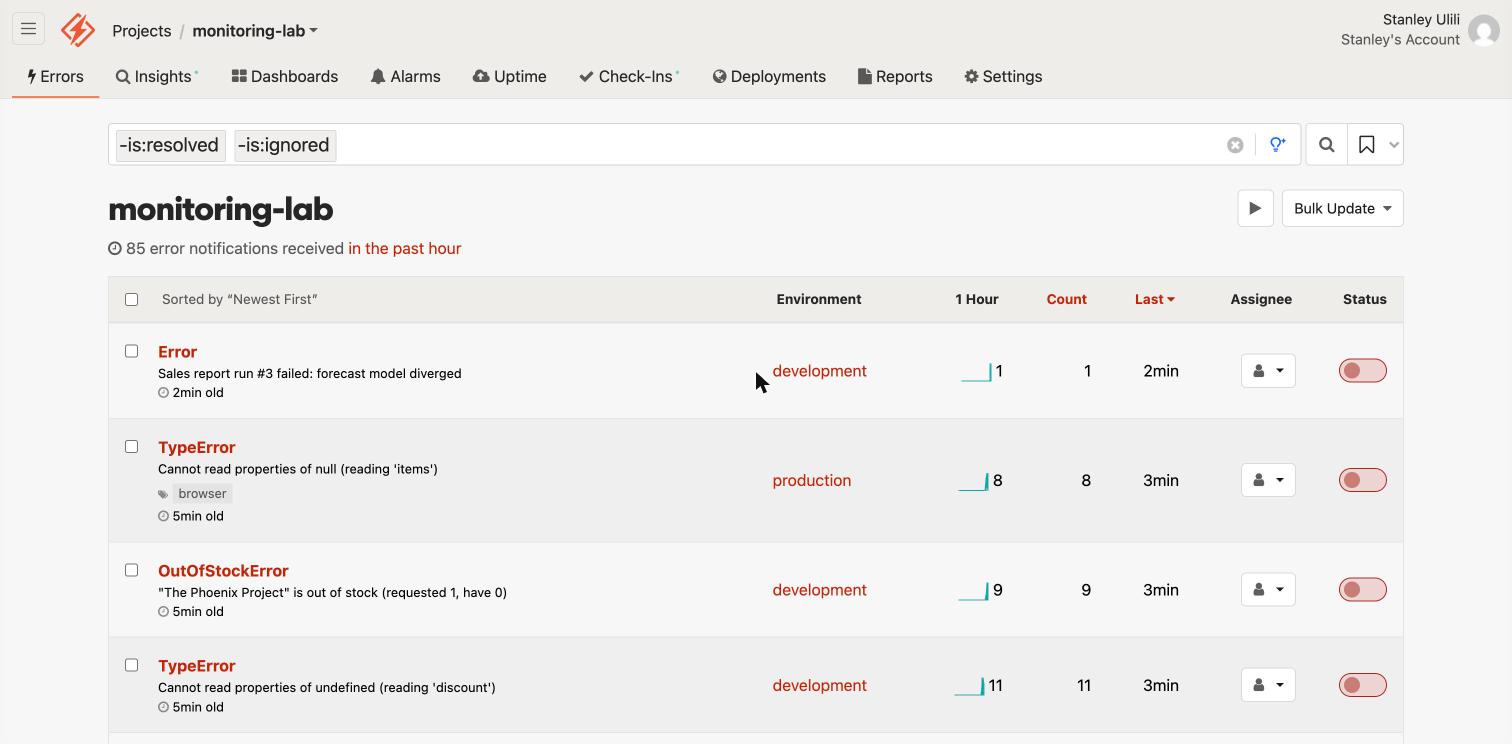The image size is (1512, 744).
Task: Check the box for the TypeError 'items' row
Action: [x=131, y=446]
